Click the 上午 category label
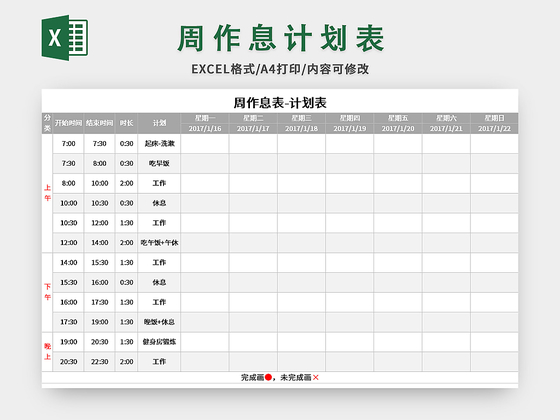560x420 pixels. (x=48, y=193)
